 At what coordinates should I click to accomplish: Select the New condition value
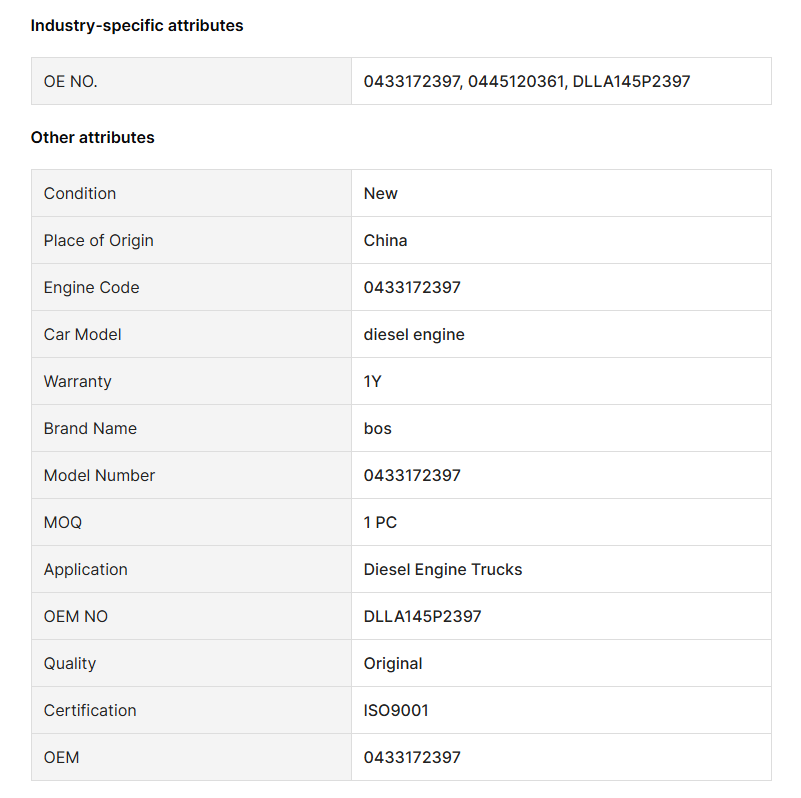tap(381, 194)
